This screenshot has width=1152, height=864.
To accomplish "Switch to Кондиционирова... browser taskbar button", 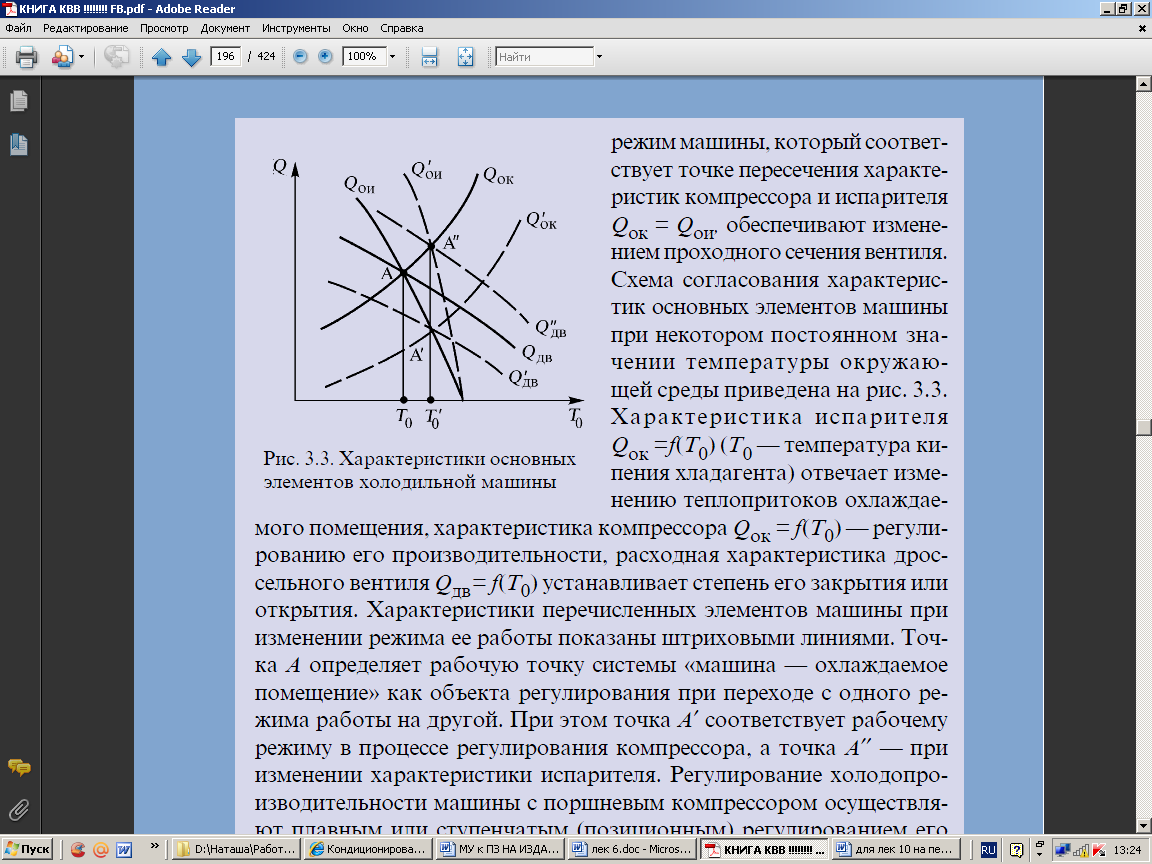I will (368, 849).
